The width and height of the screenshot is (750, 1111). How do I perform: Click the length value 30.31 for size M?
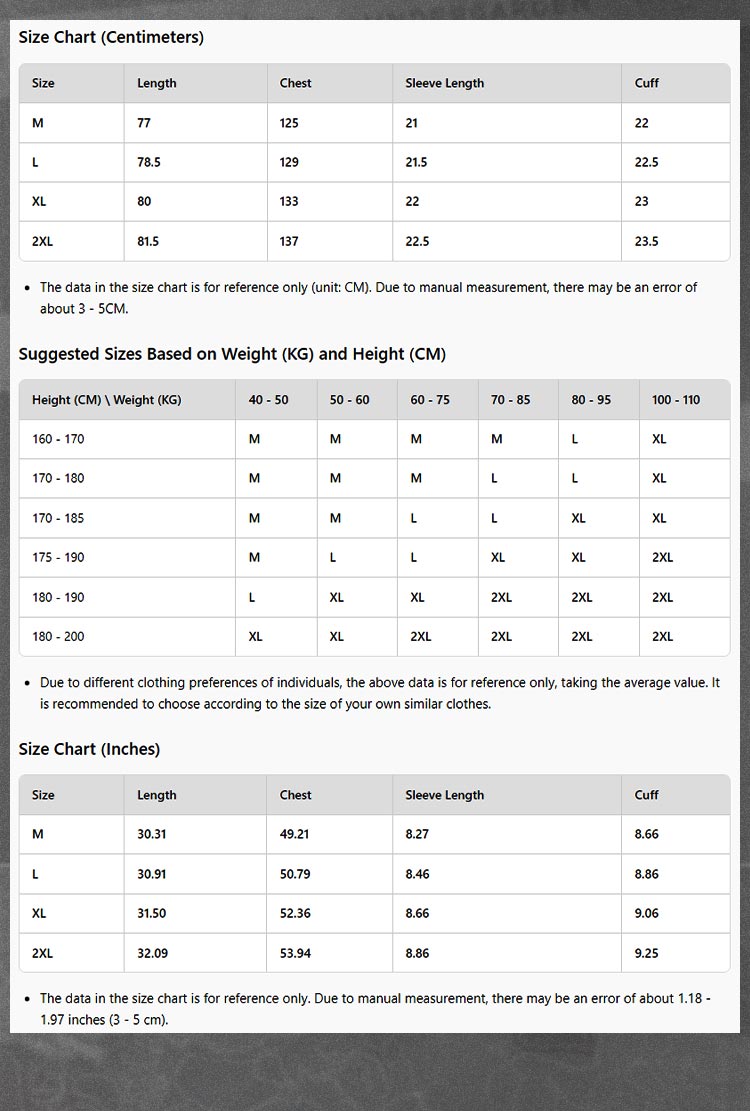[x=152, y=834]
